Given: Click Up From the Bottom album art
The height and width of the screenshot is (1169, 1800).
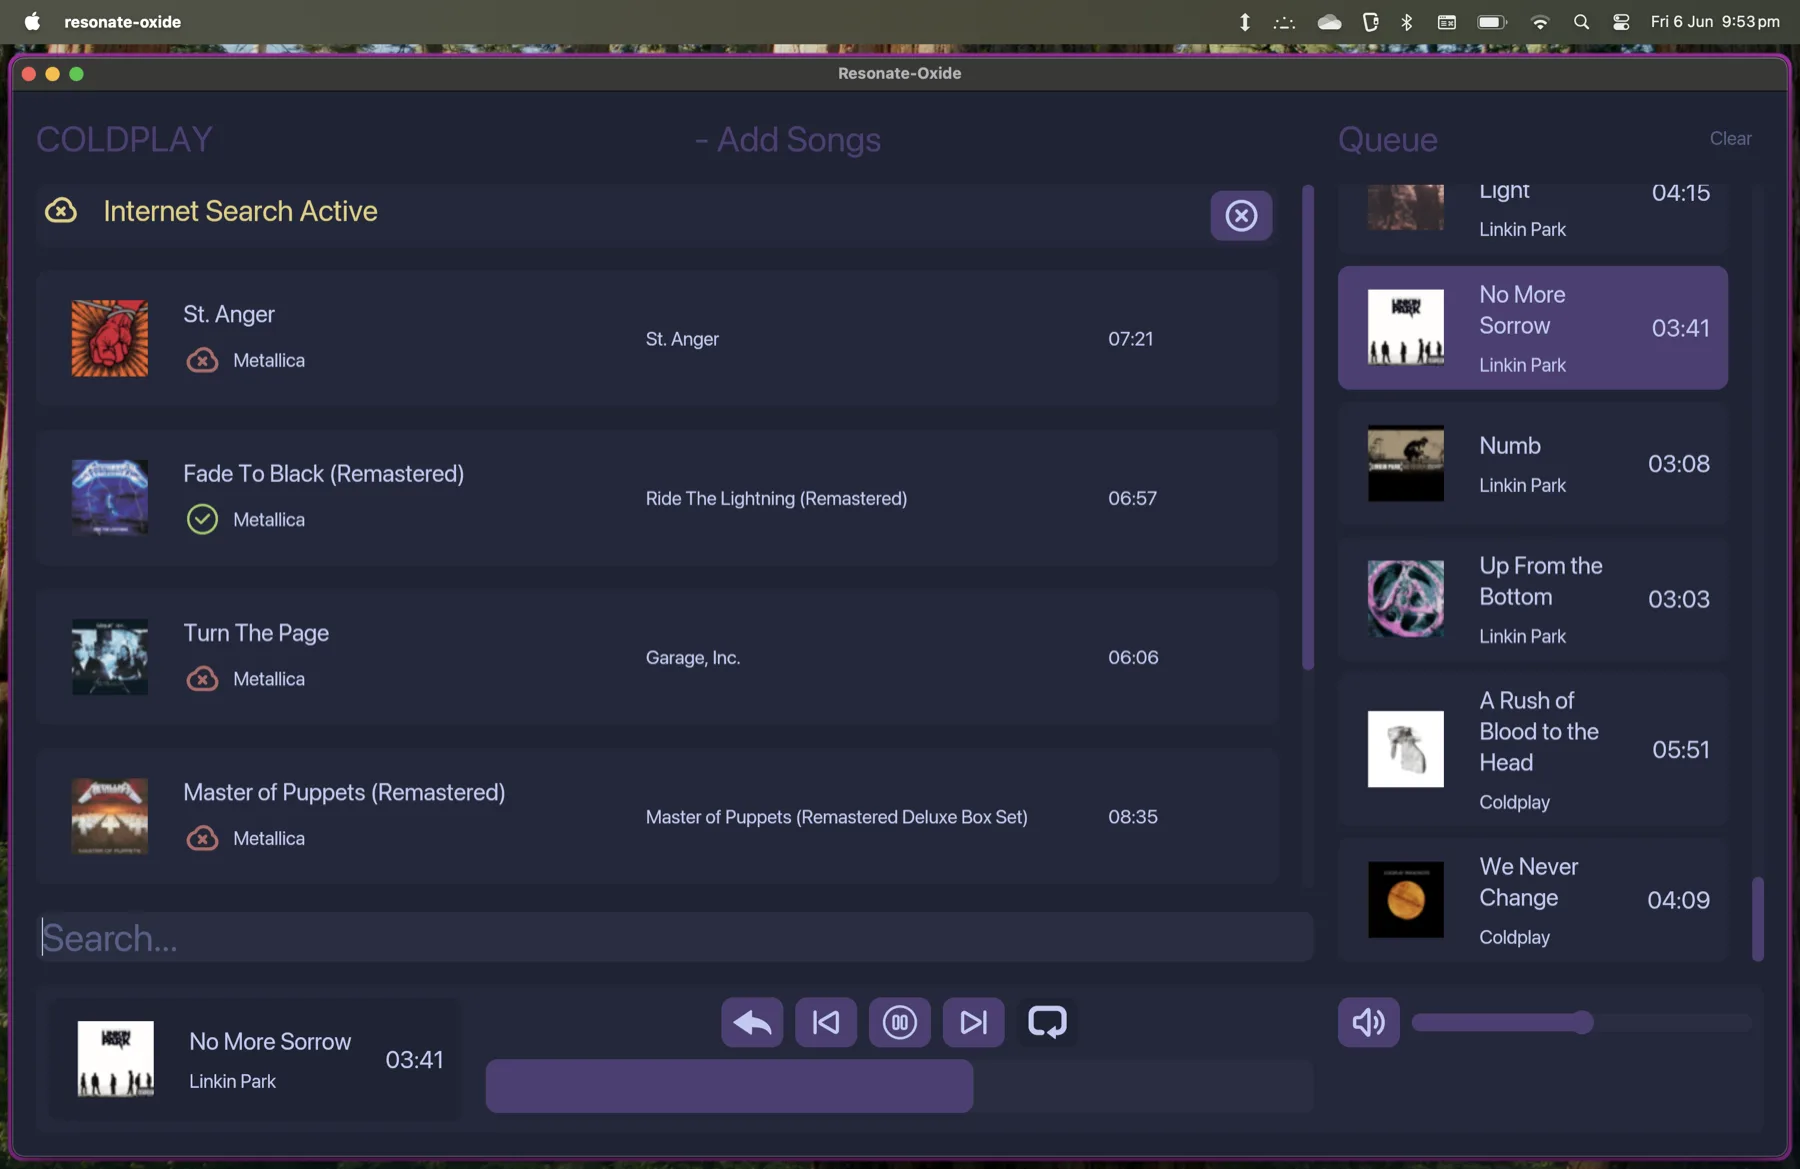Looking at the screenshot, I should (x=1406, y=599).
